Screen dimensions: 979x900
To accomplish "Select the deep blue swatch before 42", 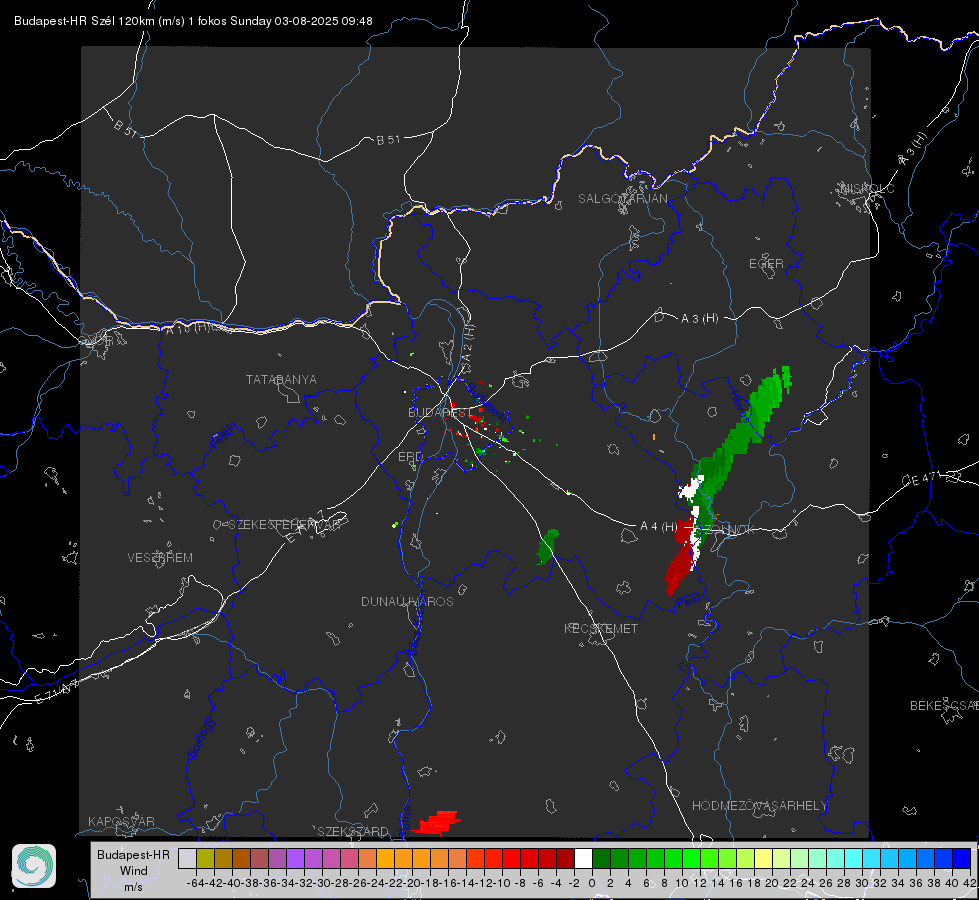I will tap(962, 858).
